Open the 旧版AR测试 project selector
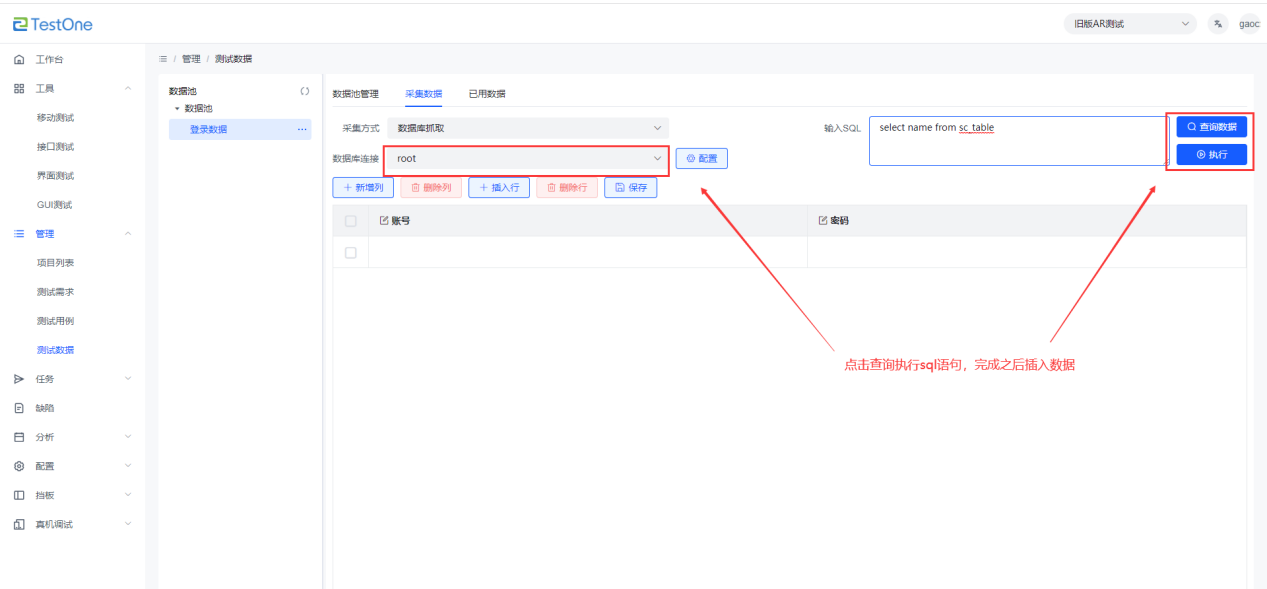 (x=1129, y=24)
